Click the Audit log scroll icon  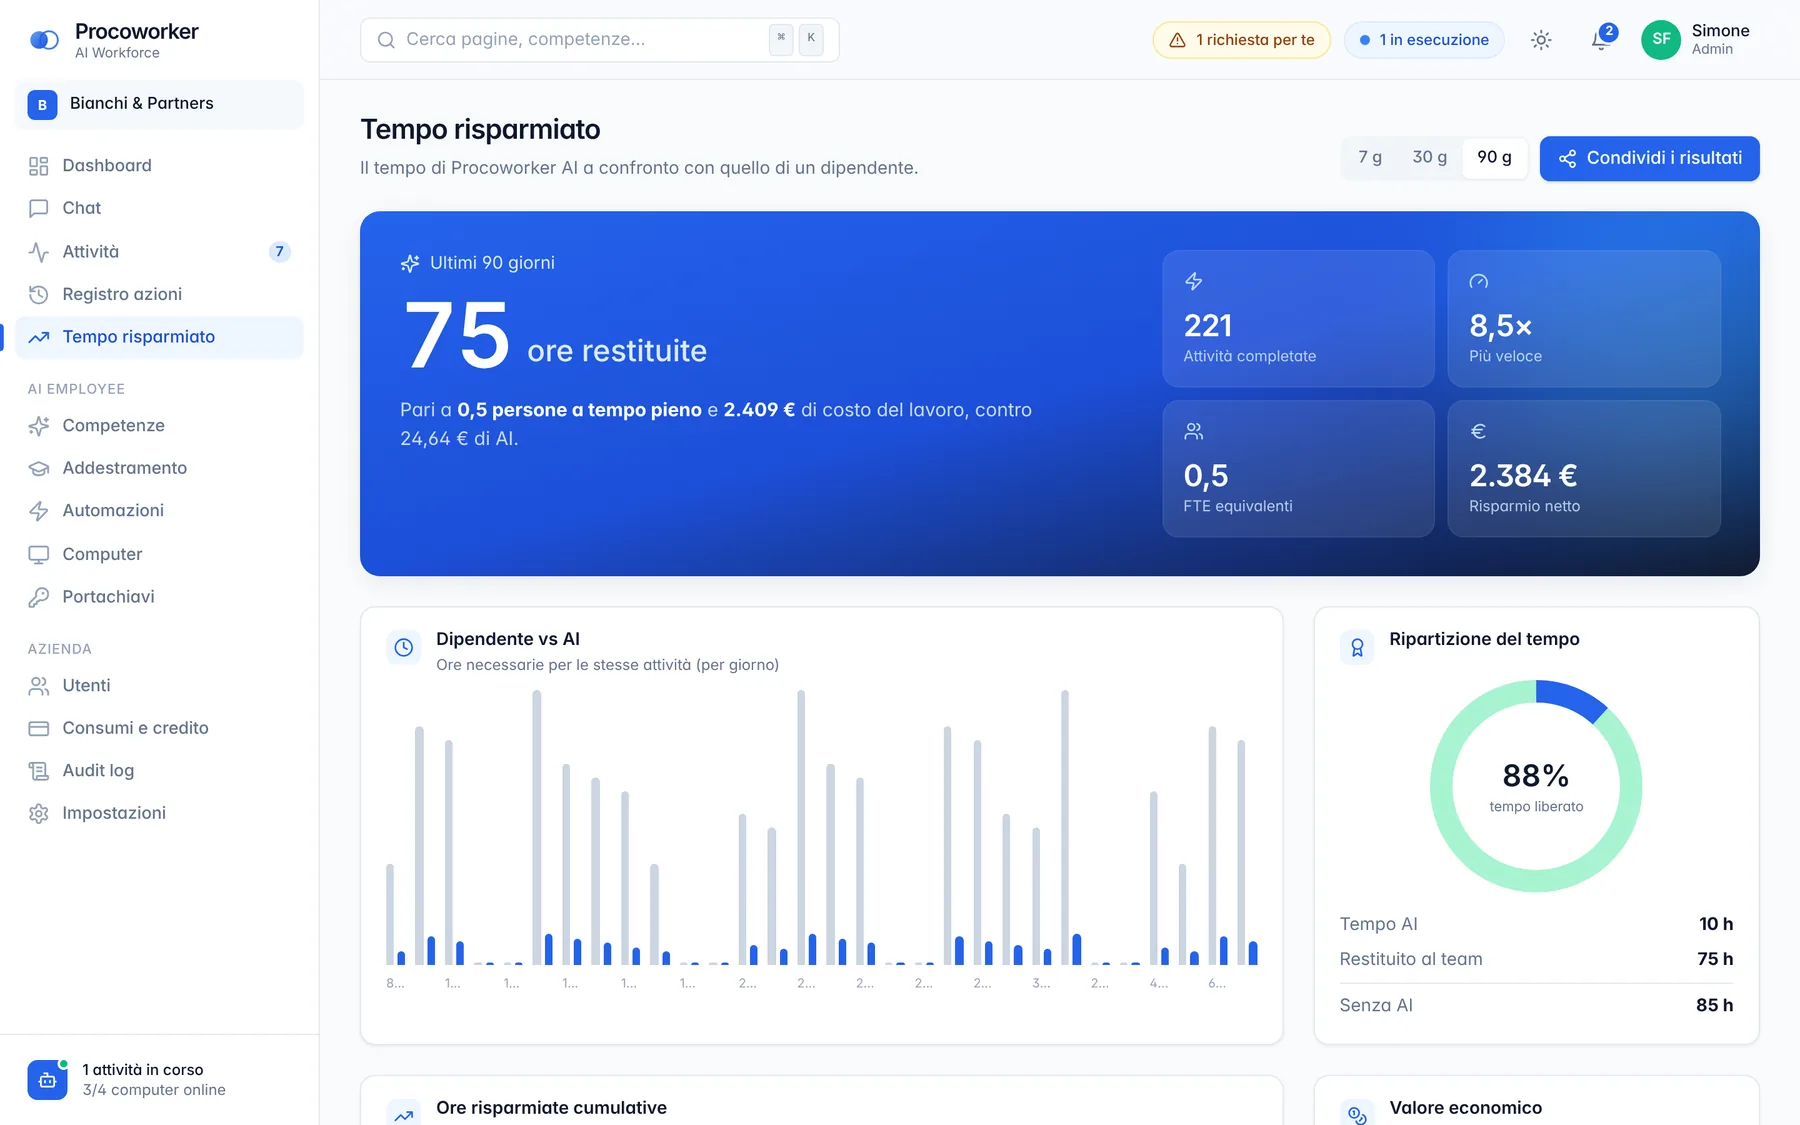39,771
